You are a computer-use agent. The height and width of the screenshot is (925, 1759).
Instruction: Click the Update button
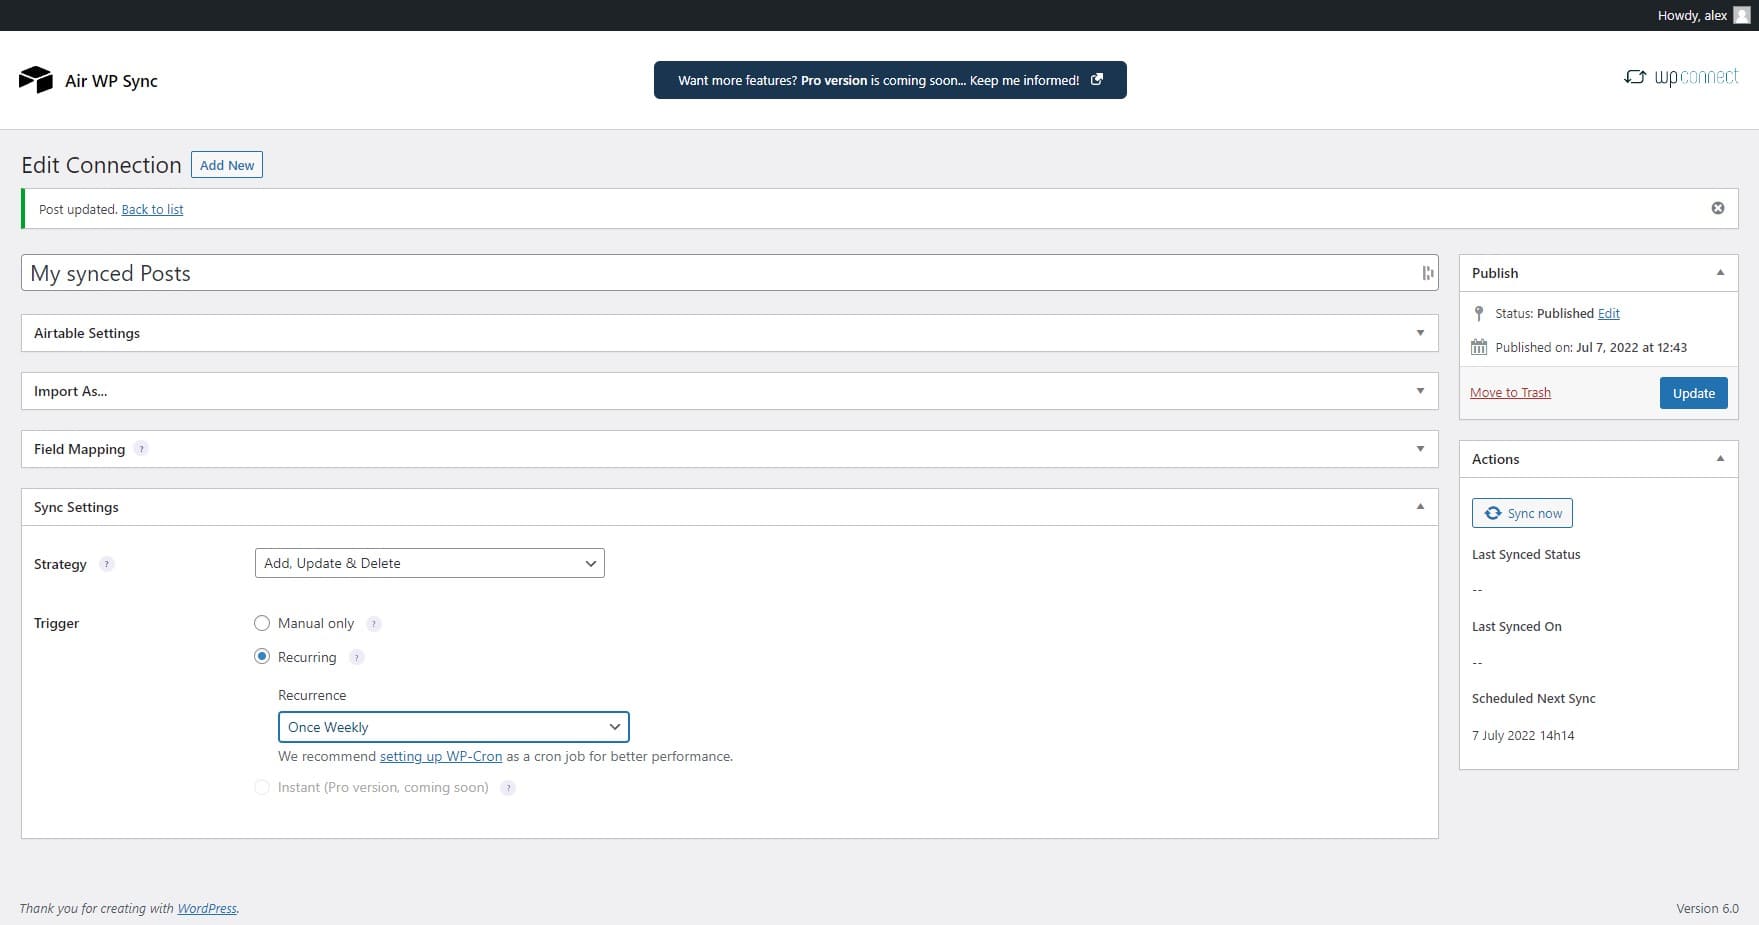tap(1693, 393)
